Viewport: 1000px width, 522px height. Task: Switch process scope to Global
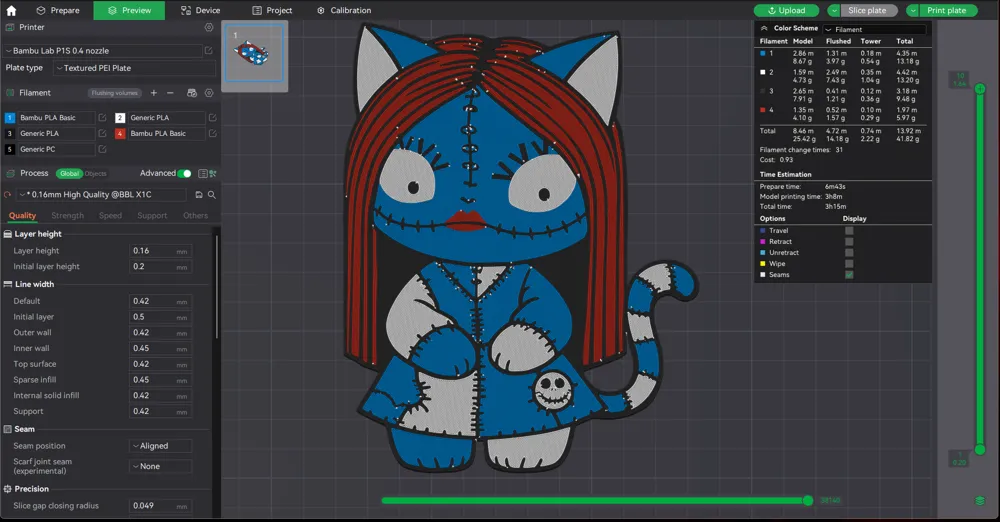(70, 174)
